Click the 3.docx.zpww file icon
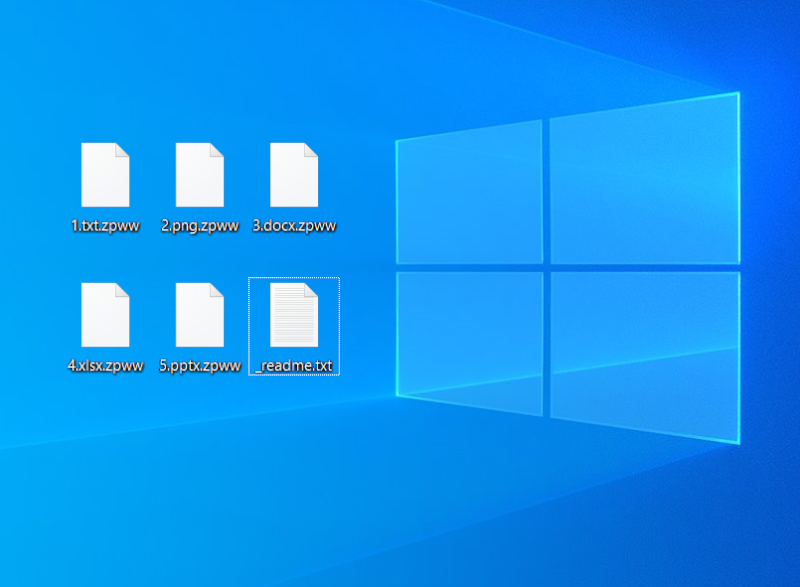Viewport: 800px width, 587px height. pos(294,175)
